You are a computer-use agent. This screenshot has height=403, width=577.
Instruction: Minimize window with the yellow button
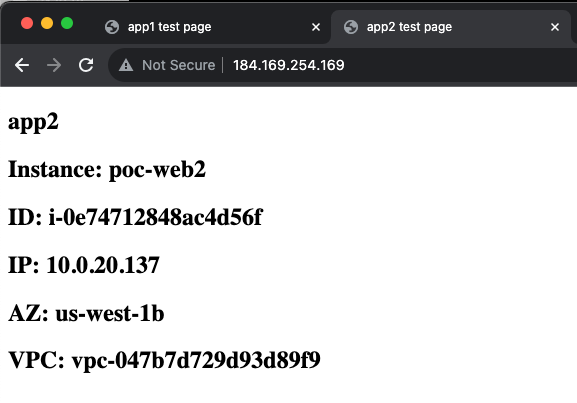tap(47, 23)
